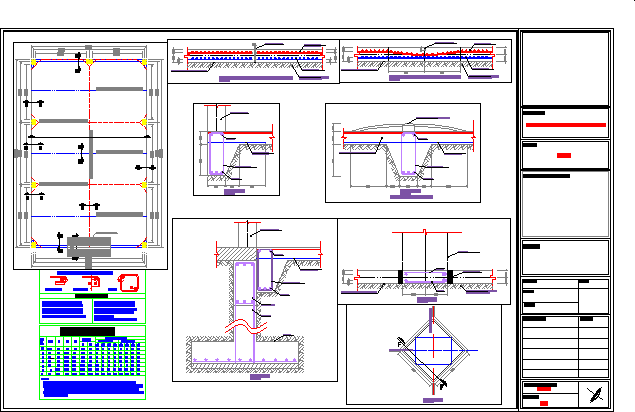Click the red stirrup shape in legend

point(128,281)
